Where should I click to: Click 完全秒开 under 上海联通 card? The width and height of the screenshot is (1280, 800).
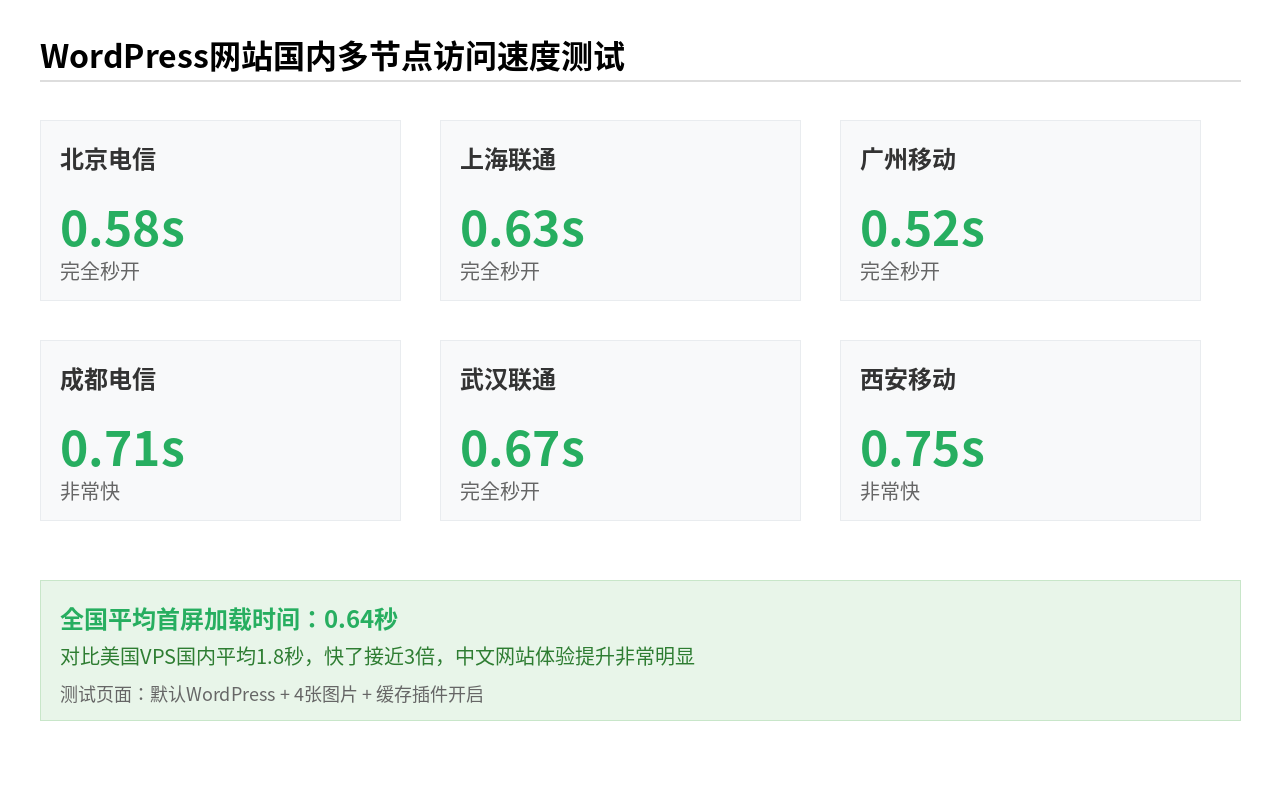500,271
